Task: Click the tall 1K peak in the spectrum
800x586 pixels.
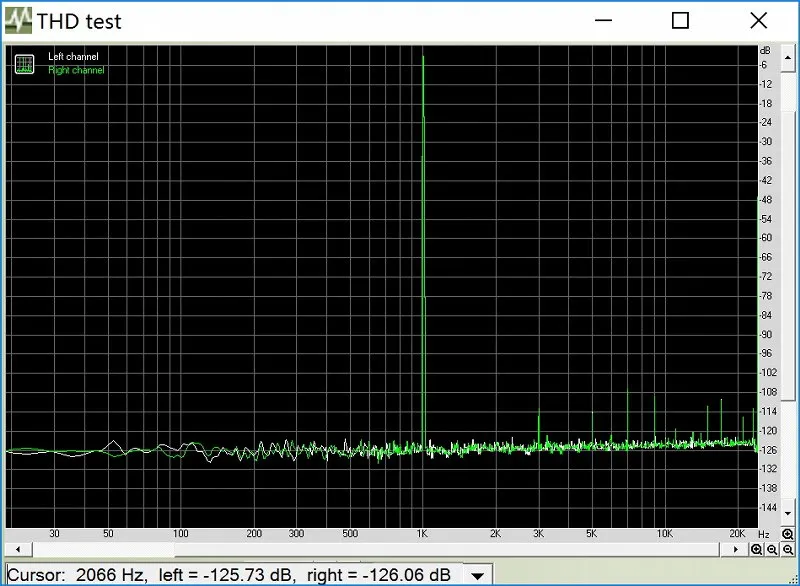Action: pyautogui.click(x=423, y=250)
